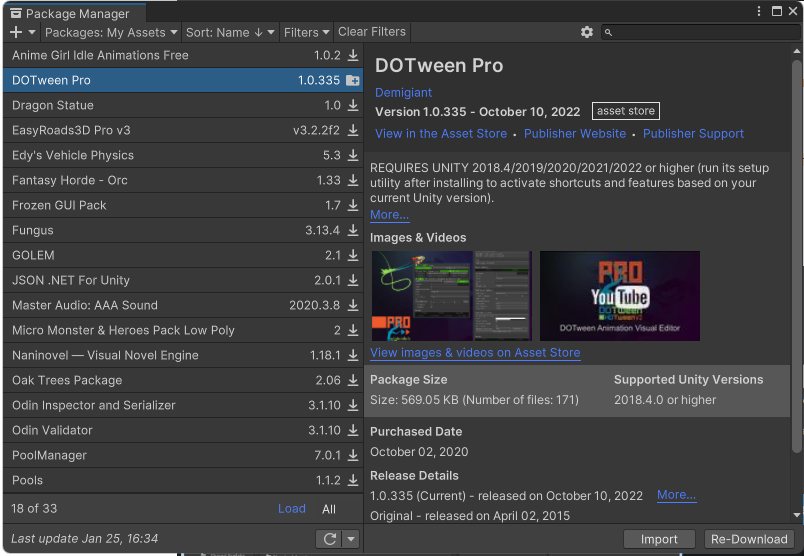Viewport: 804px width, 556px height.
Task: Click download arrow for Naninovel engine
Action: point(353,355)
